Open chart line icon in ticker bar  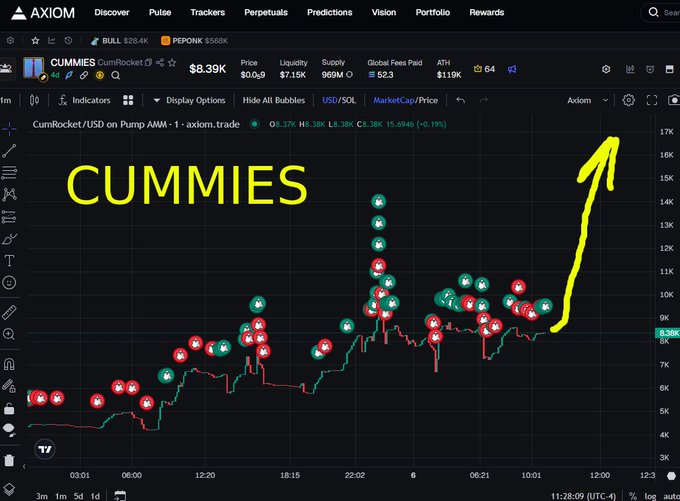[x=52, y=41]
